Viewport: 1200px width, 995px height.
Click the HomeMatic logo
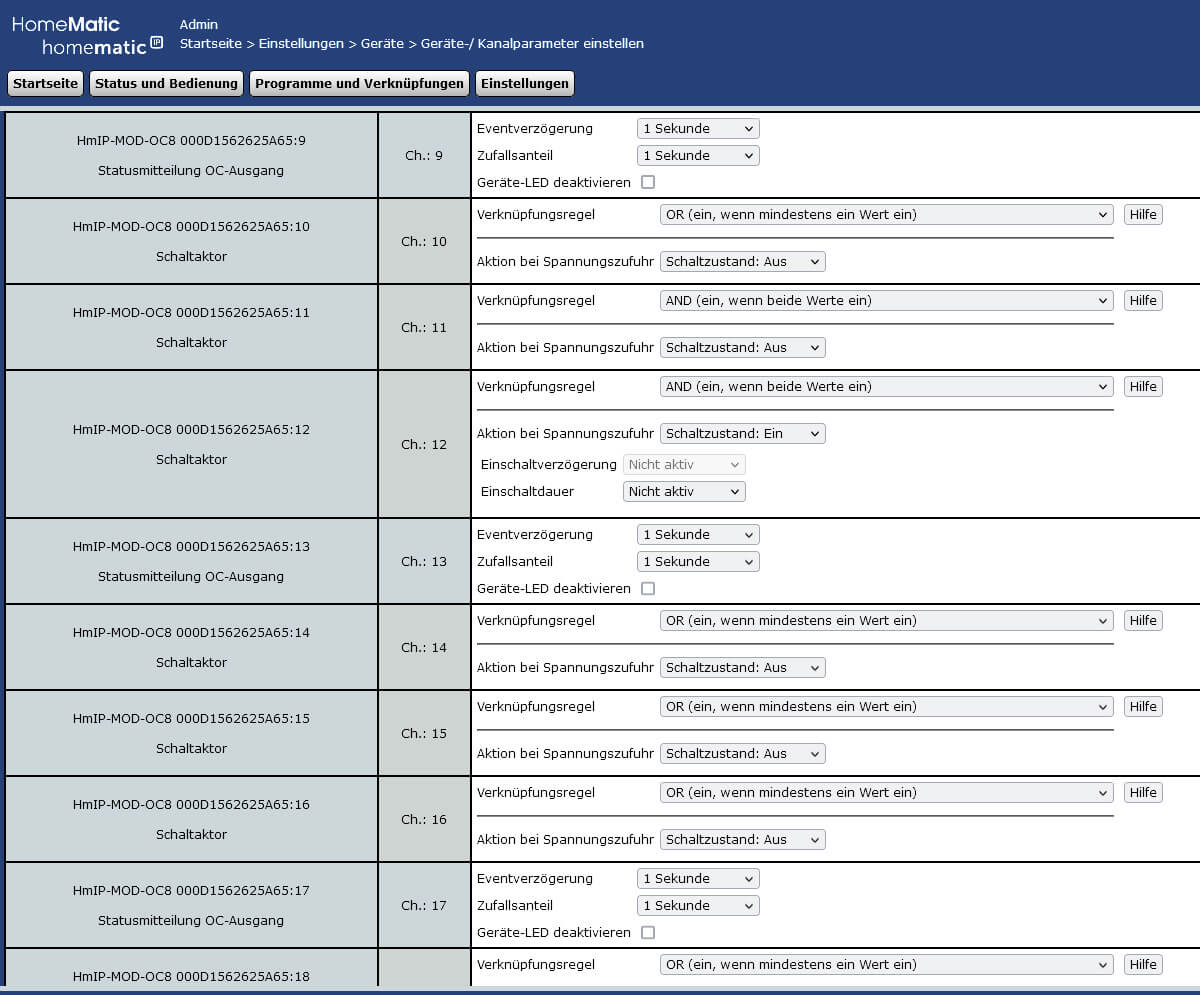click(66, 24)
